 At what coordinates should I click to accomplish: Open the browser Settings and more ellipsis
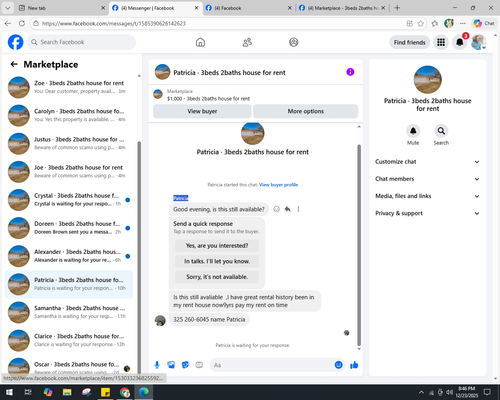[x=463, y=23]
